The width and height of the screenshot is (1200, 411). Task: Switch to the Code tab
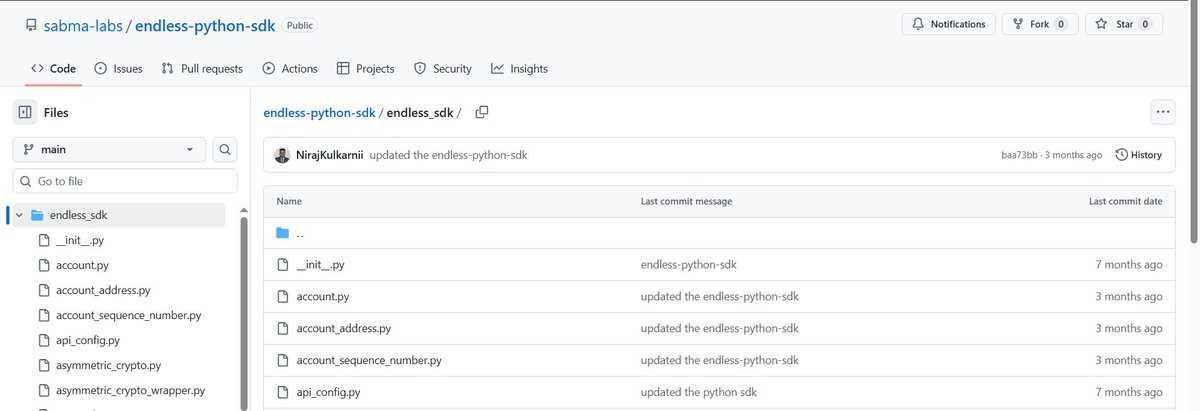[54, 69]
